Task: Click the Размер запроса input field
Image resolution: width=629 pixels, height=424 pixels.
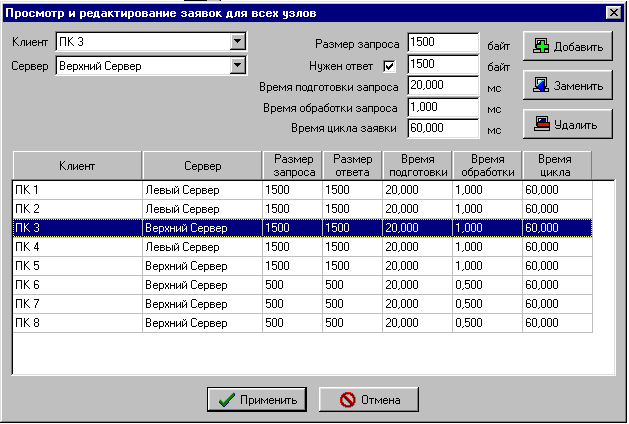Action: pos(443,43)
